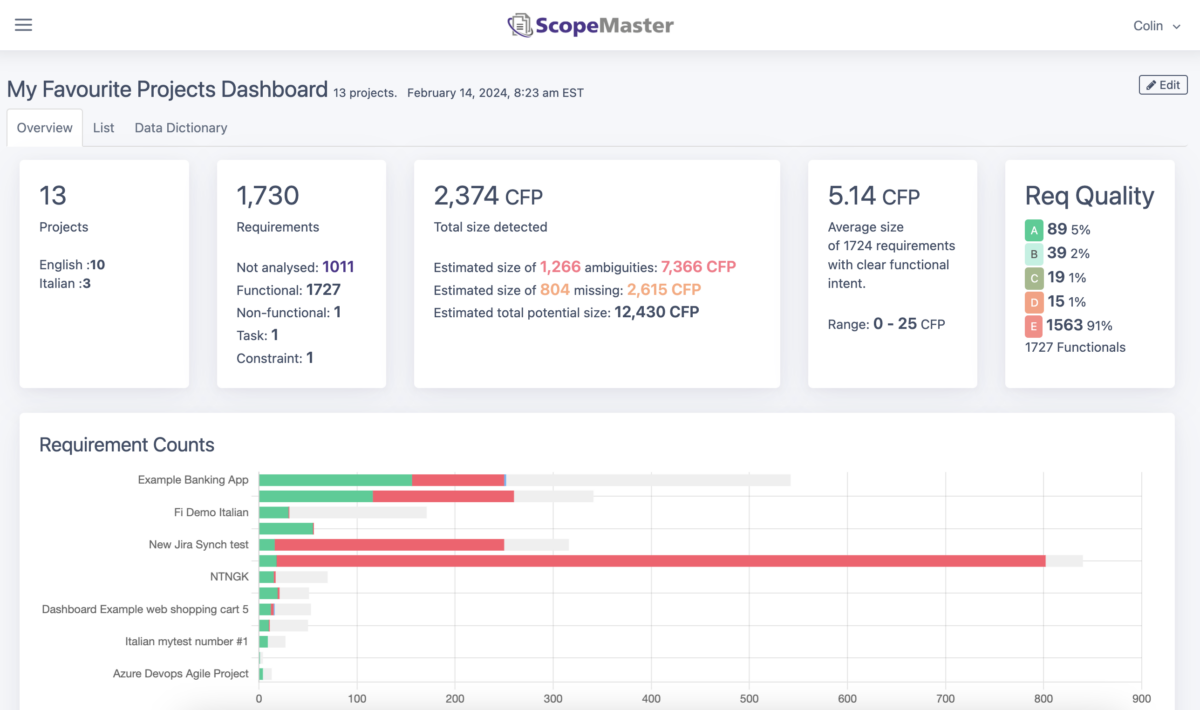Open the Data Dictionary tab

[180, 128]
